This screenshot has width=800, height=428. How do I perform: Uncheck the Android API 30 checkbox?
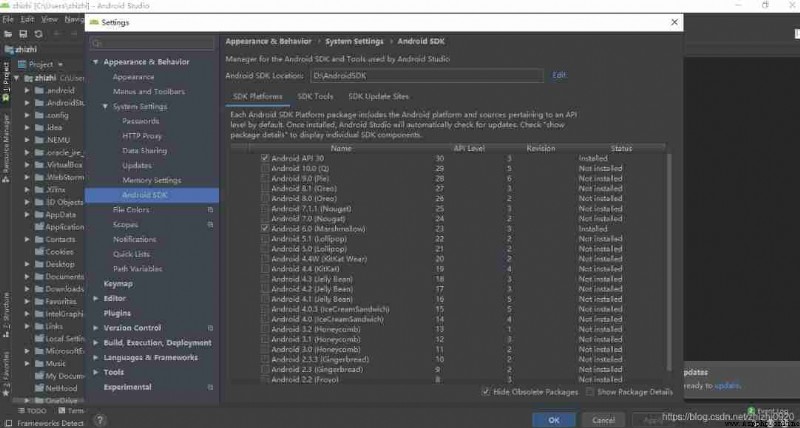265,158
